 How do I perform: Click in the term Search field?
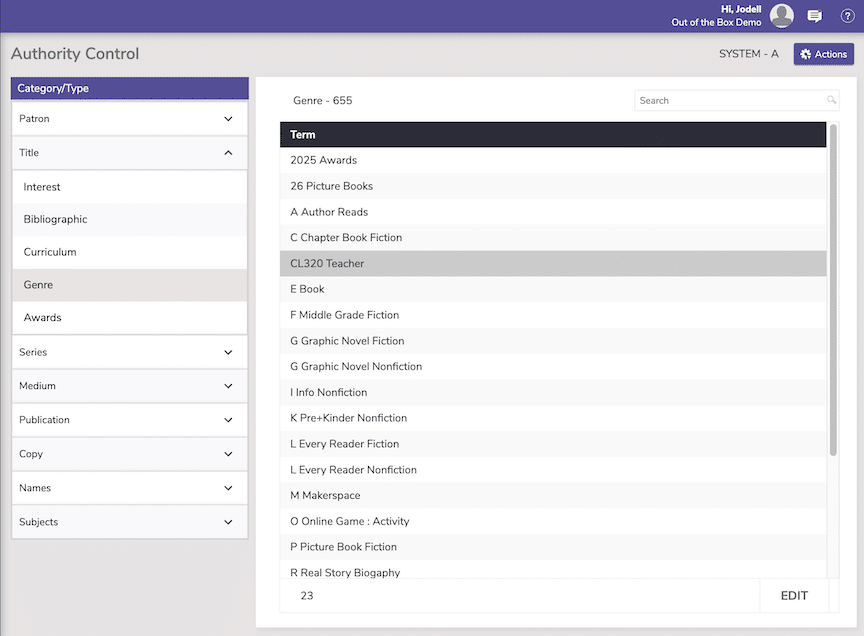click(x=730, y=100)
